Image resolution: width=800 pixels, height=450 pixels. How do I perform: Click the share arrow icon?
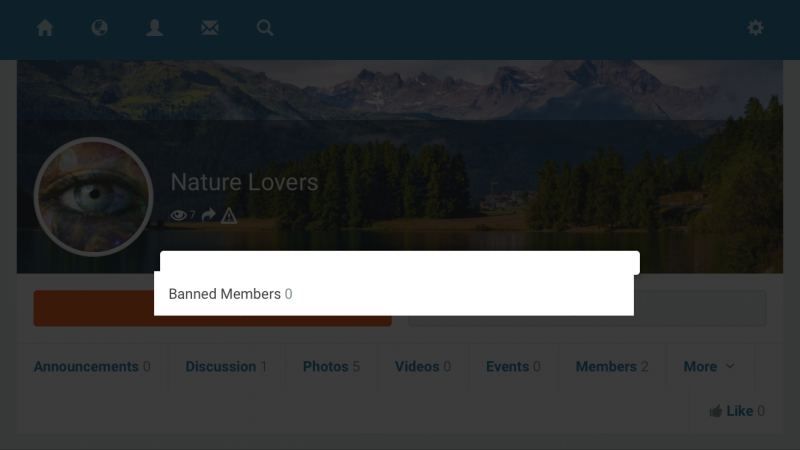tap(209, 215)
